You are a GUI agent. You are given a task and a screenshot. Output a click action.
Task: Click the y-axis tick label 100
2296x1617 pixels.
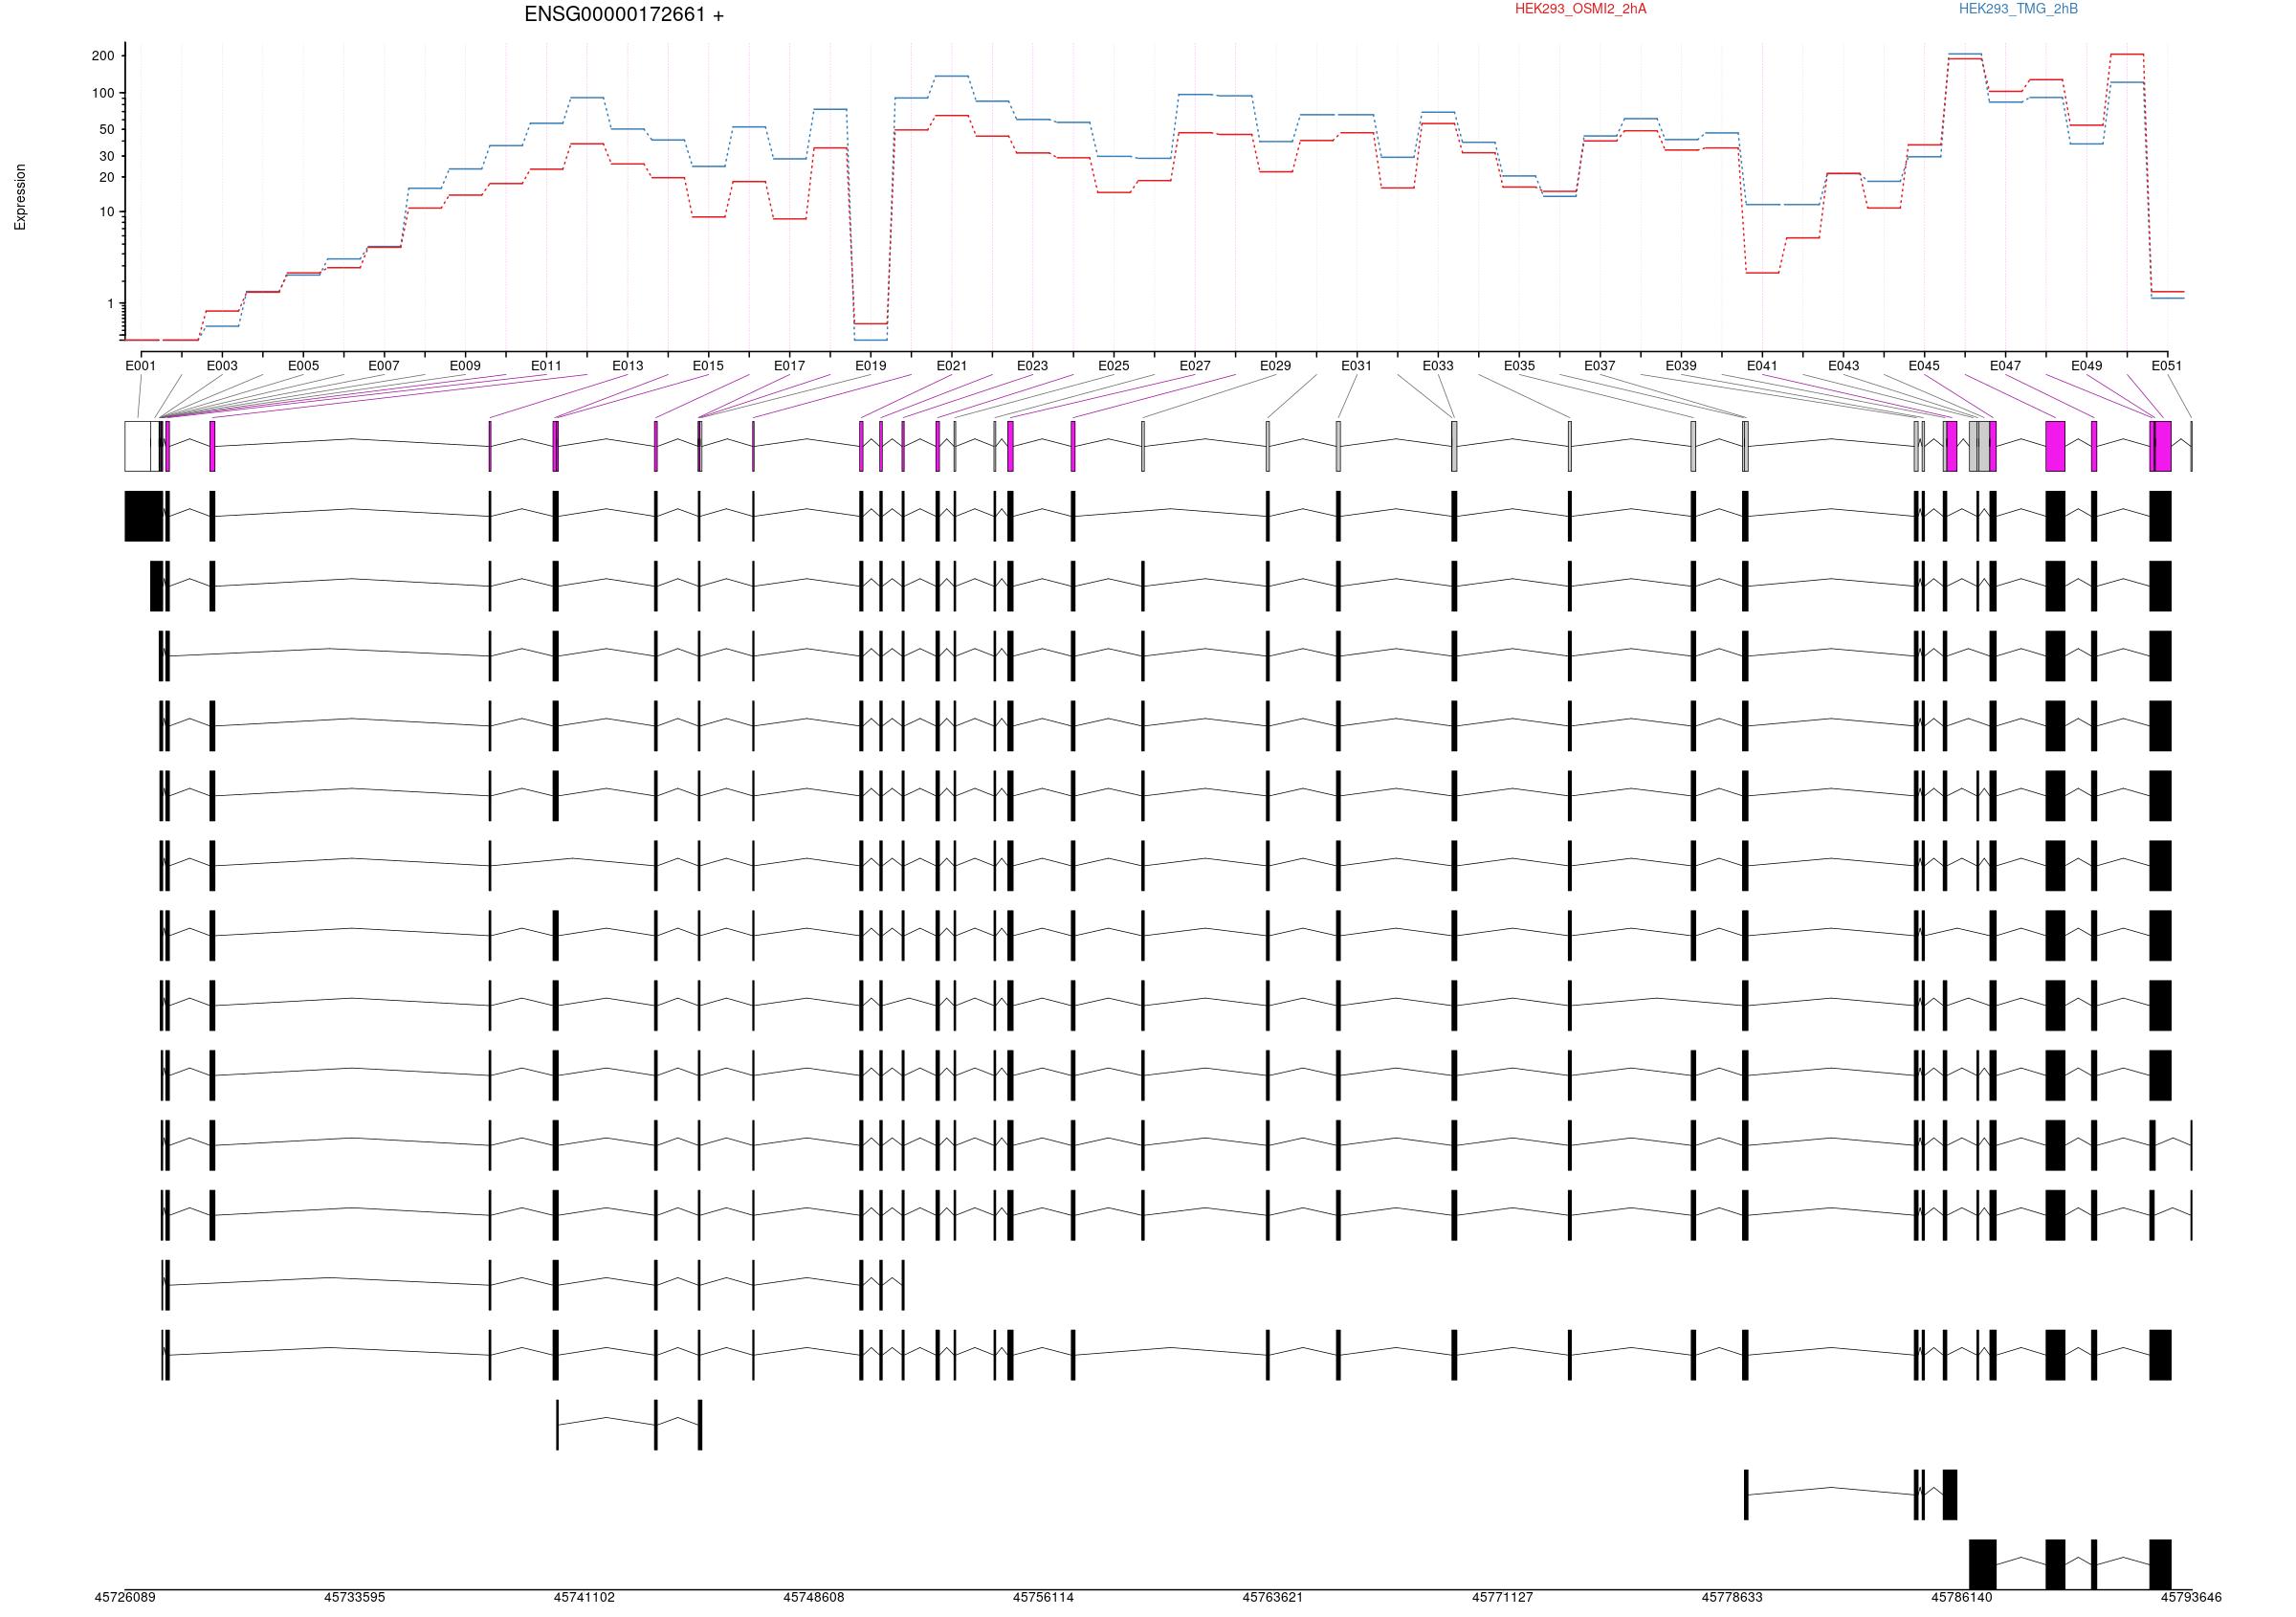coord(103,93)
